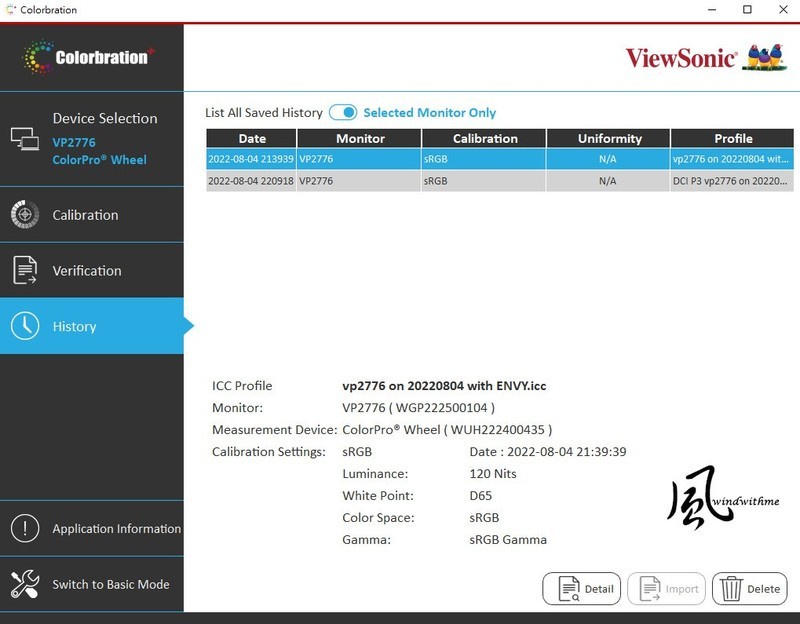Click the wrench icon for Switch to Basic Mode
This screenshot has height=624, width=800.
click(x=25, y=584)
